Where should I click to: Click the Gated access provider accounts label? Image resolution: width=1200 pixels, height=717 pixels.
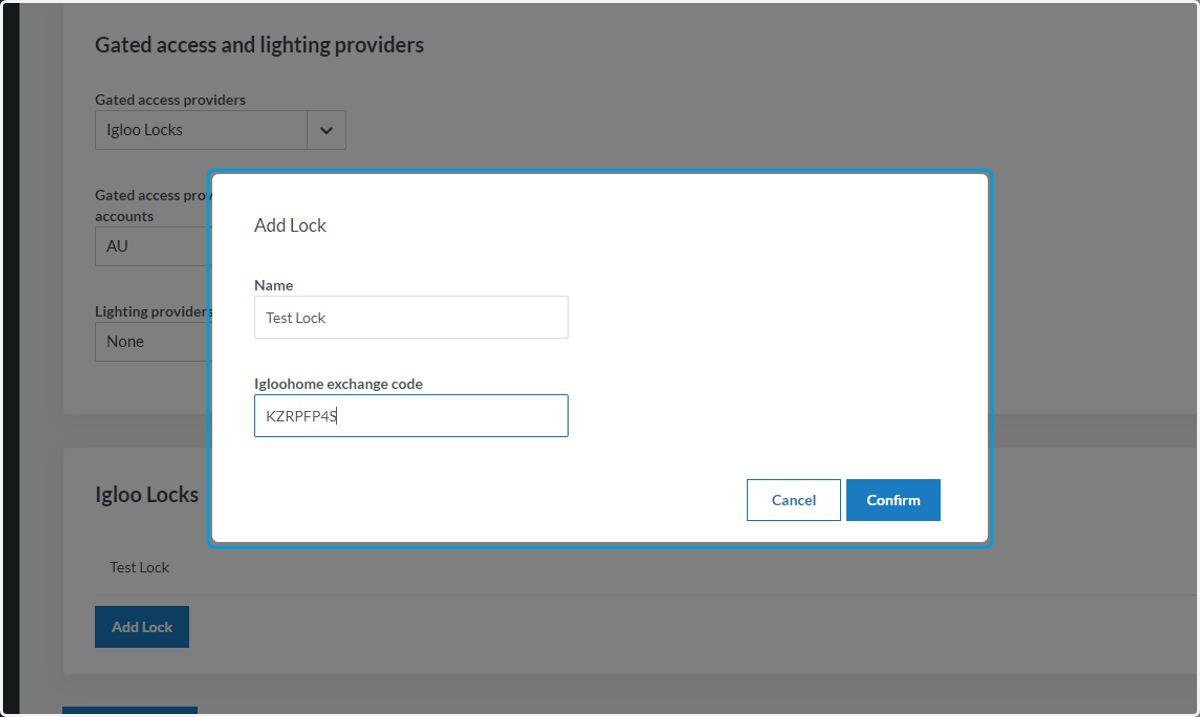(x=152, y=206)
